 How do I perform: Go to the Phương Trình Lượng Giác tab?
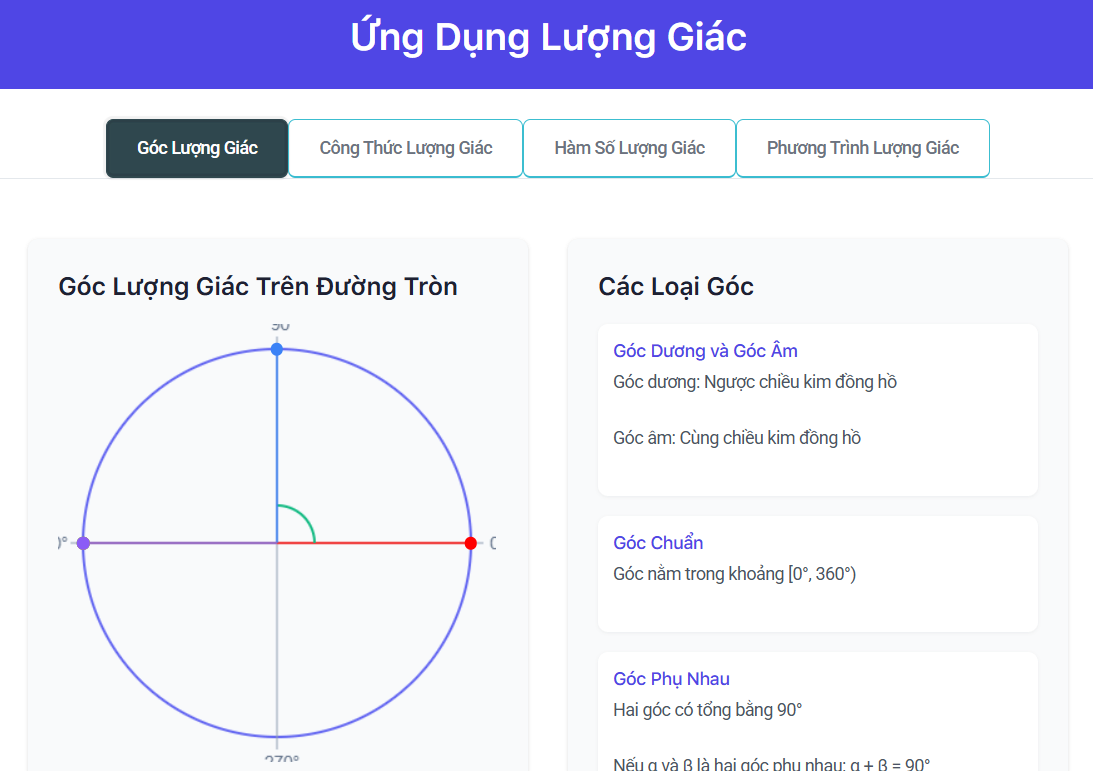pos(862,148)
